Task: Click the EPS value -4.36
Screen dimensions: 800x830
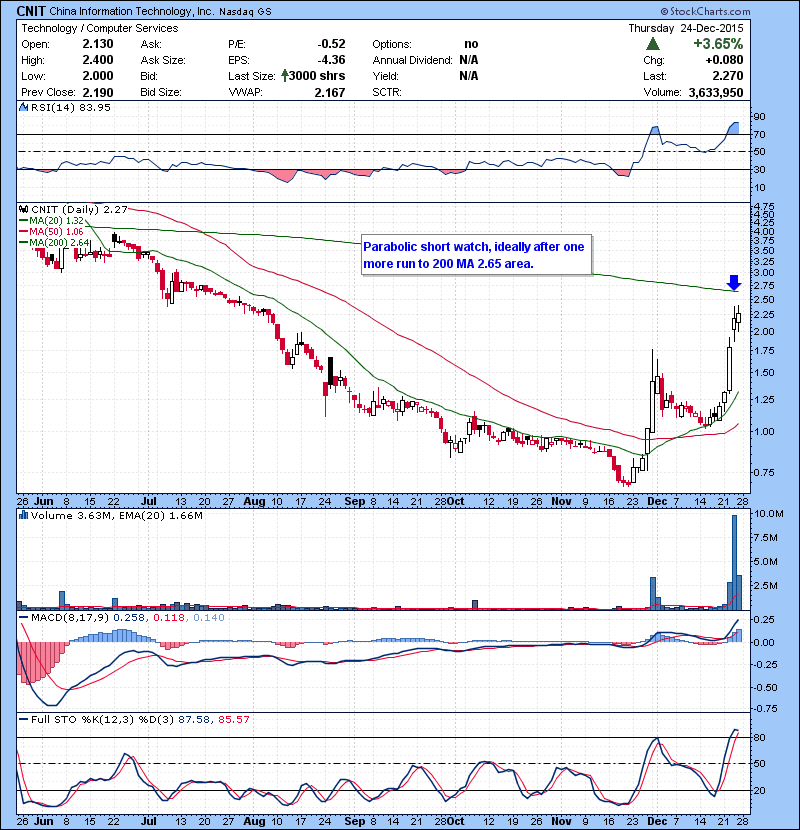Action: click(x=331, y=60)
